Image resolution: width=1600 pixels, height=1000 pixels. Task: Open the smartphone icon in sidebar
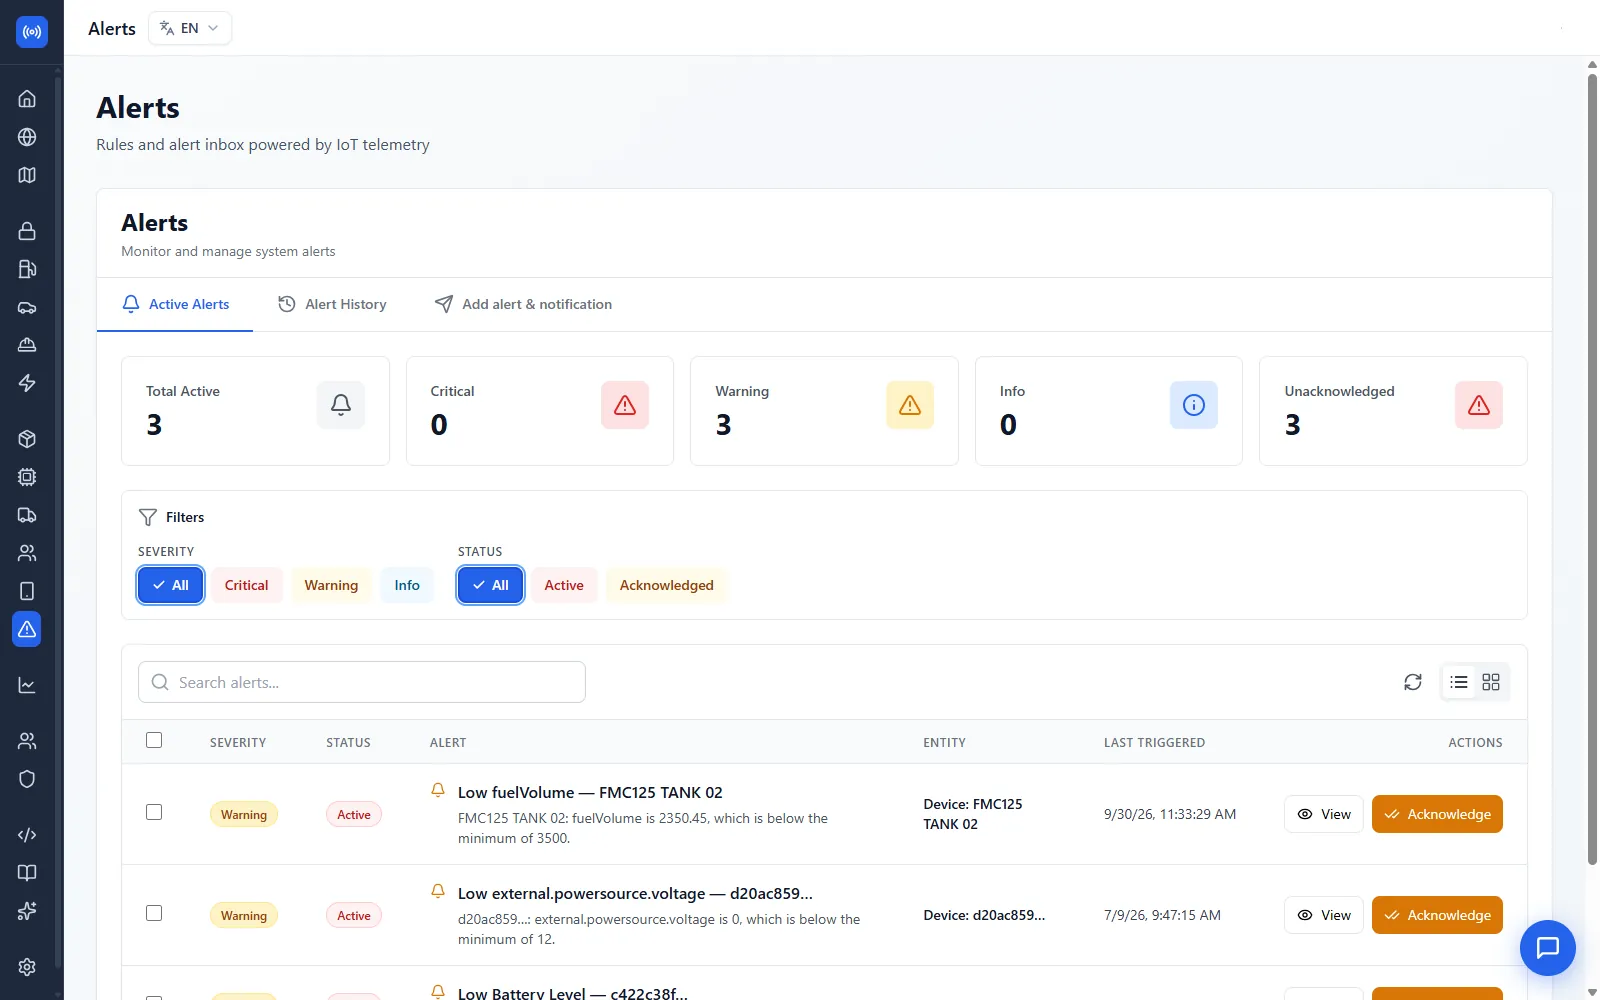(x=27, y=591)
